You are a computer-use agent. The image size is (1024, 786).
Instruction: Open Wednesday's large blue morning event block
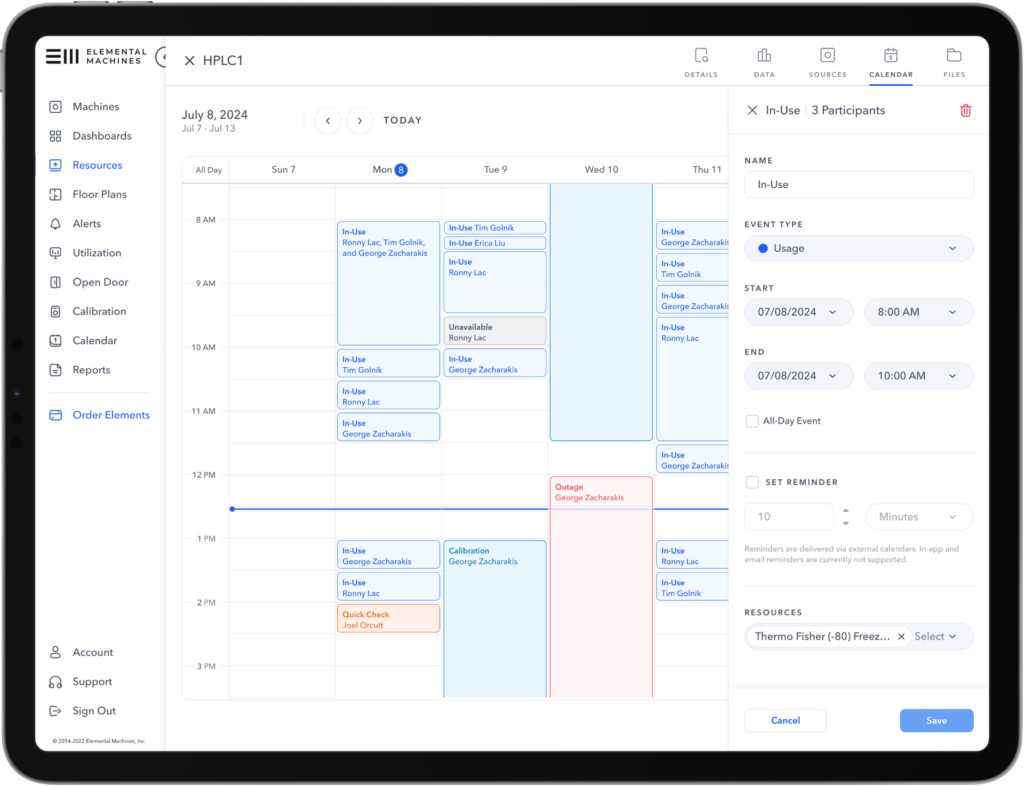coord(601,312)
